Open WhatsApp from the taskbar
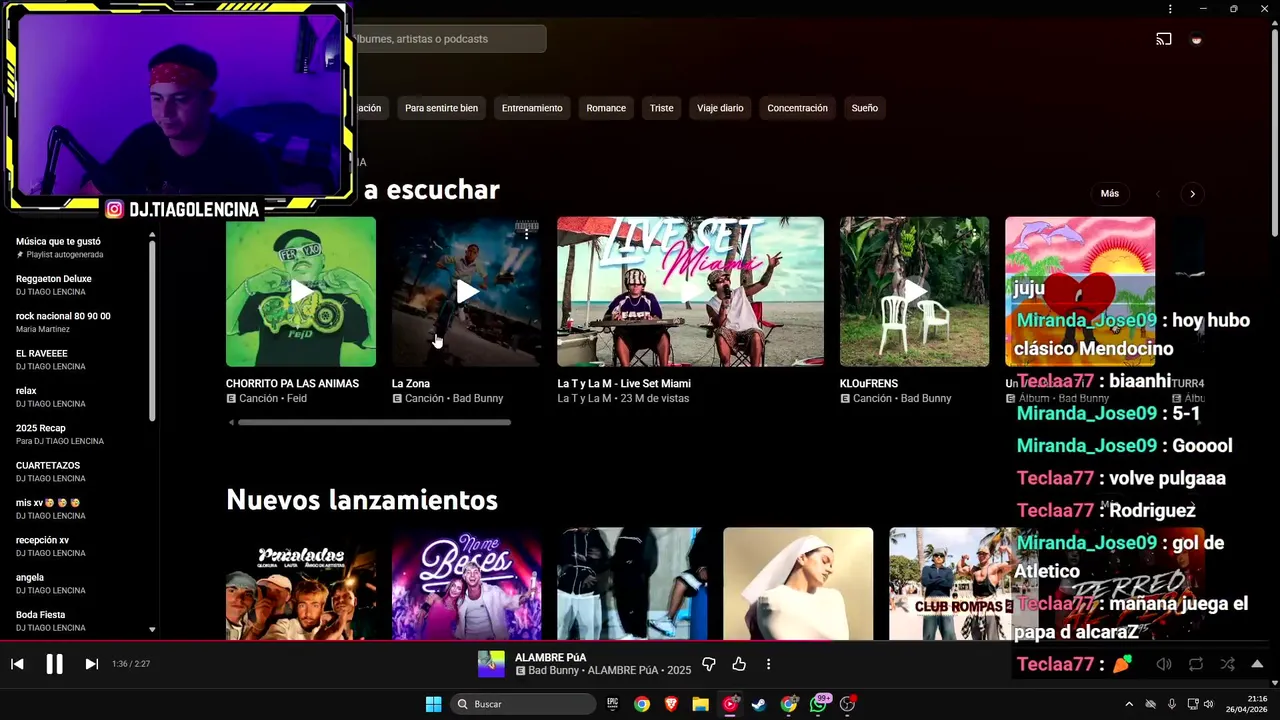This screenshot has height=720, width=1280. click(x=819, y=704)
